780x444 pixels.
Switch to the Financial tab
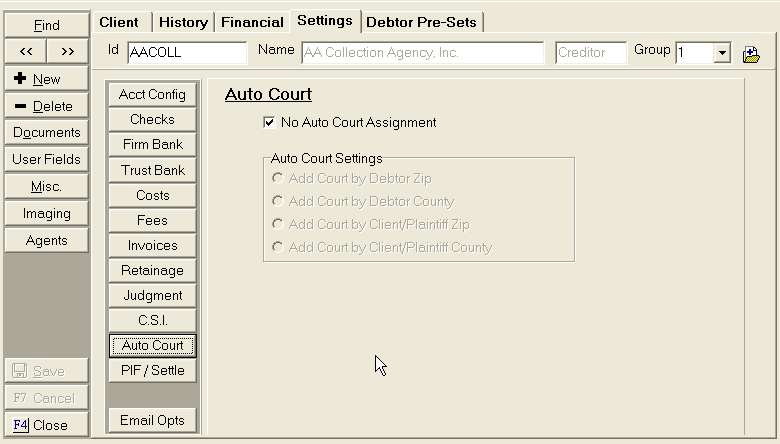pyautogui.click(x=252, y=22)
